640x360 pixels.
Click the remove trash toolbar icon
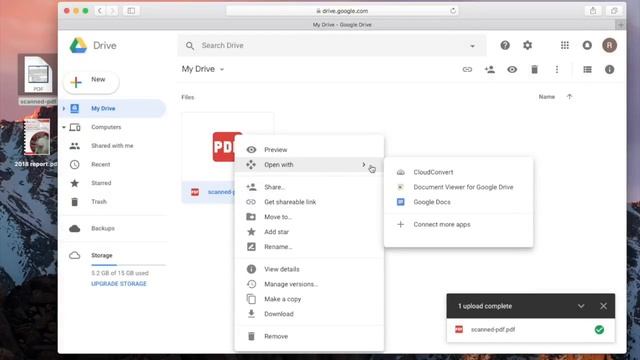[534, 70]
